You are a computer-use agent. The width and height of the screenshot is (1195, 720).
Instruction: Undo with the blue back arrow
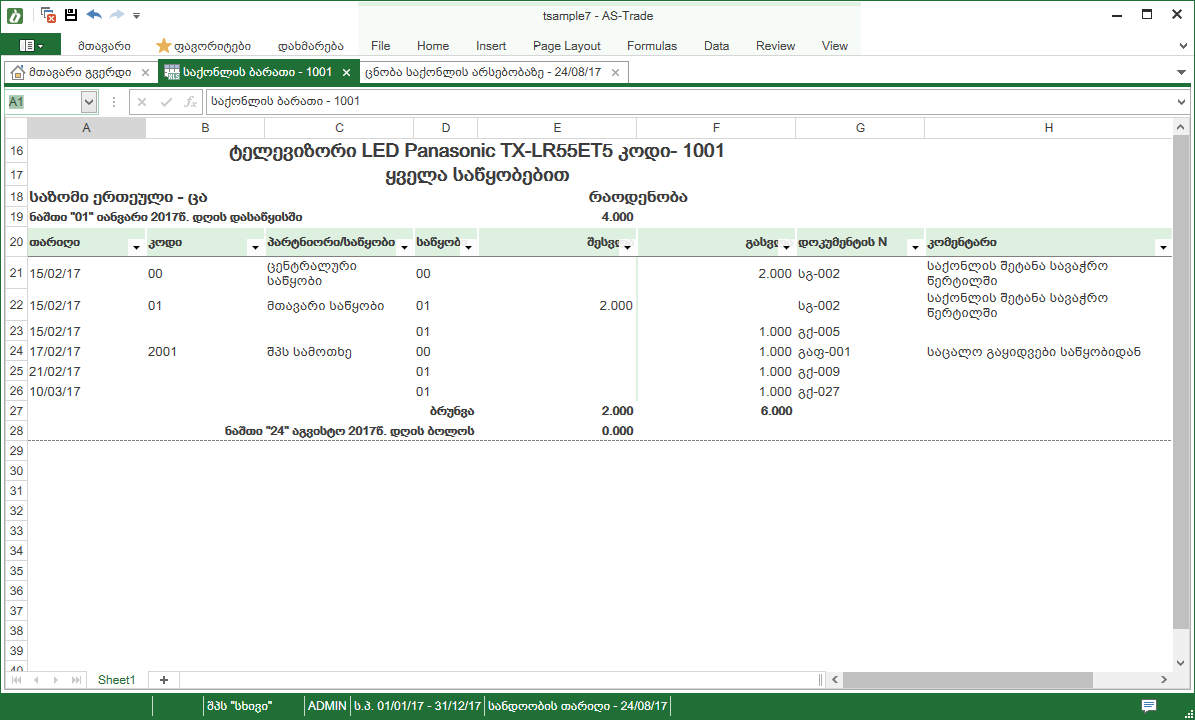coord(94,14)
